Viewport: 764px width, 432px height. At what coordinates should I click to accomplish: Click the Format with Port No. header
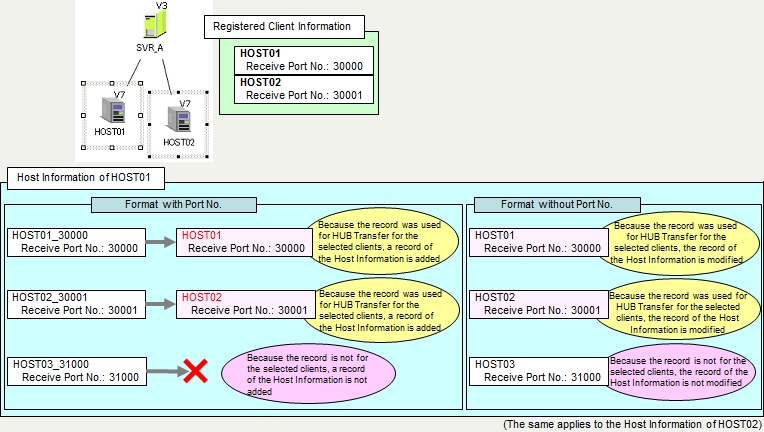point(173,204)
